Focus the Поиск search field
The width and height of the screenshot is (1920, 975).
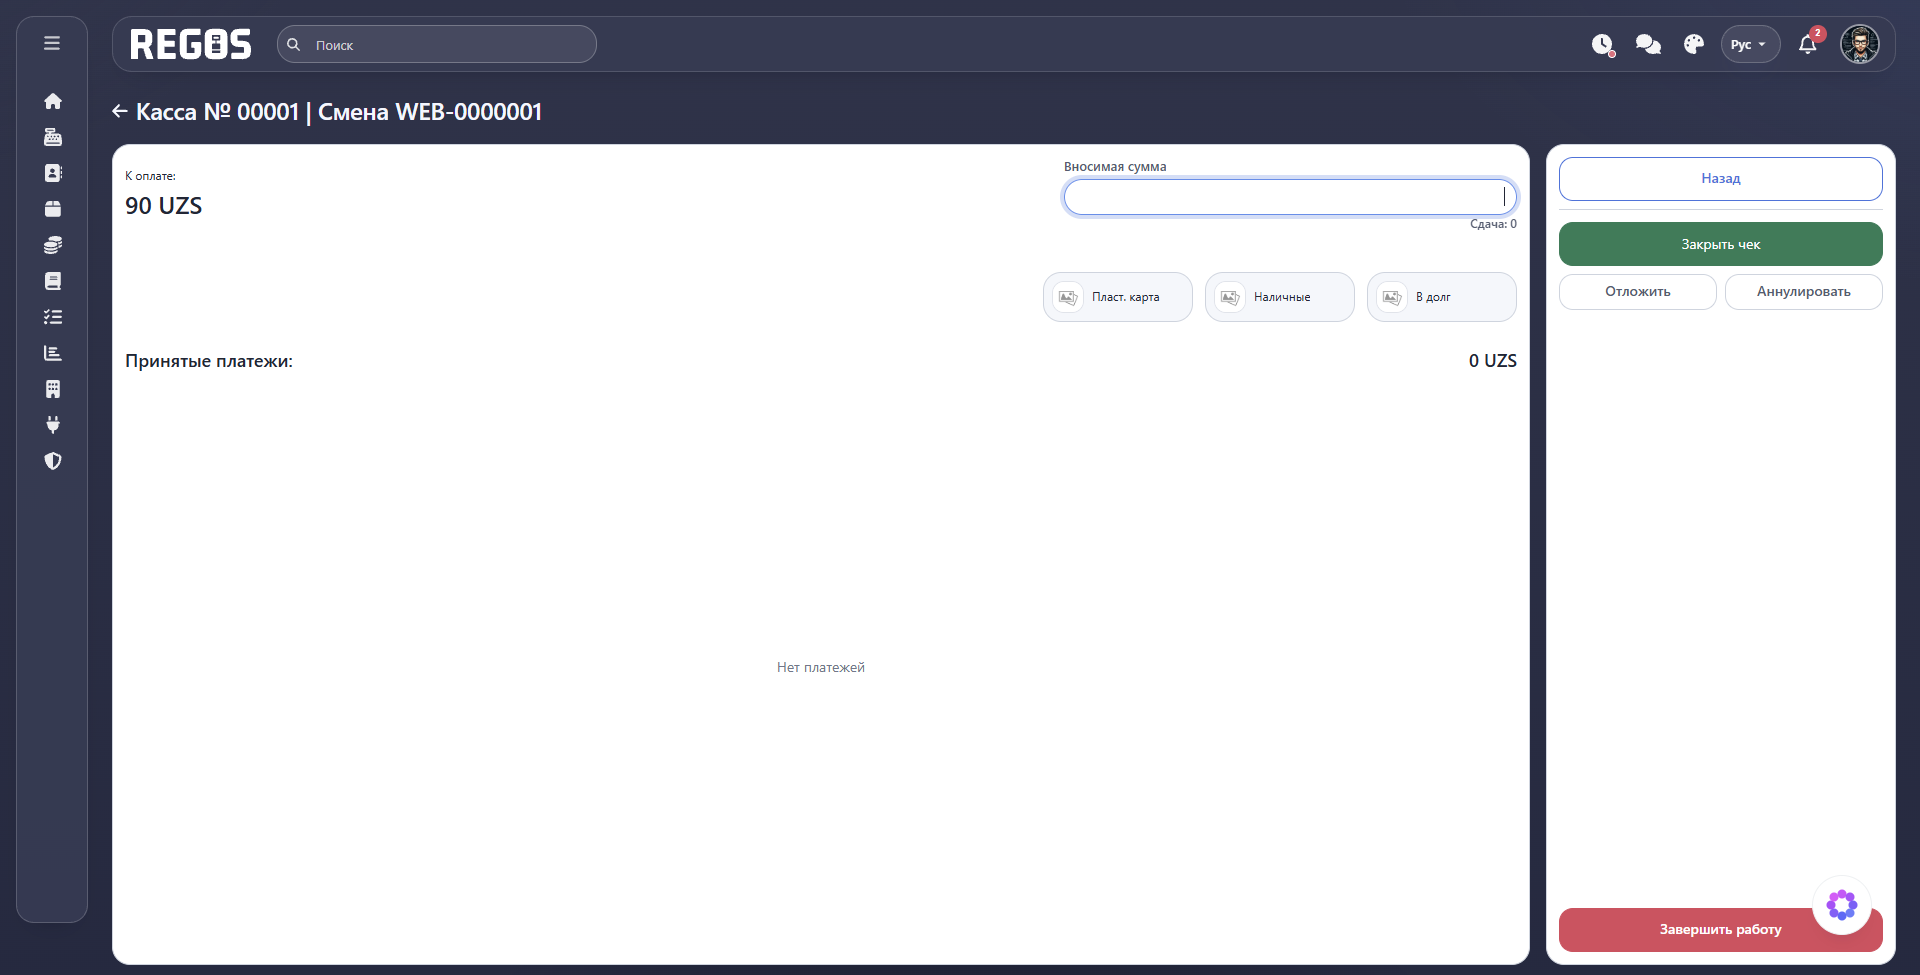(437, 44)
